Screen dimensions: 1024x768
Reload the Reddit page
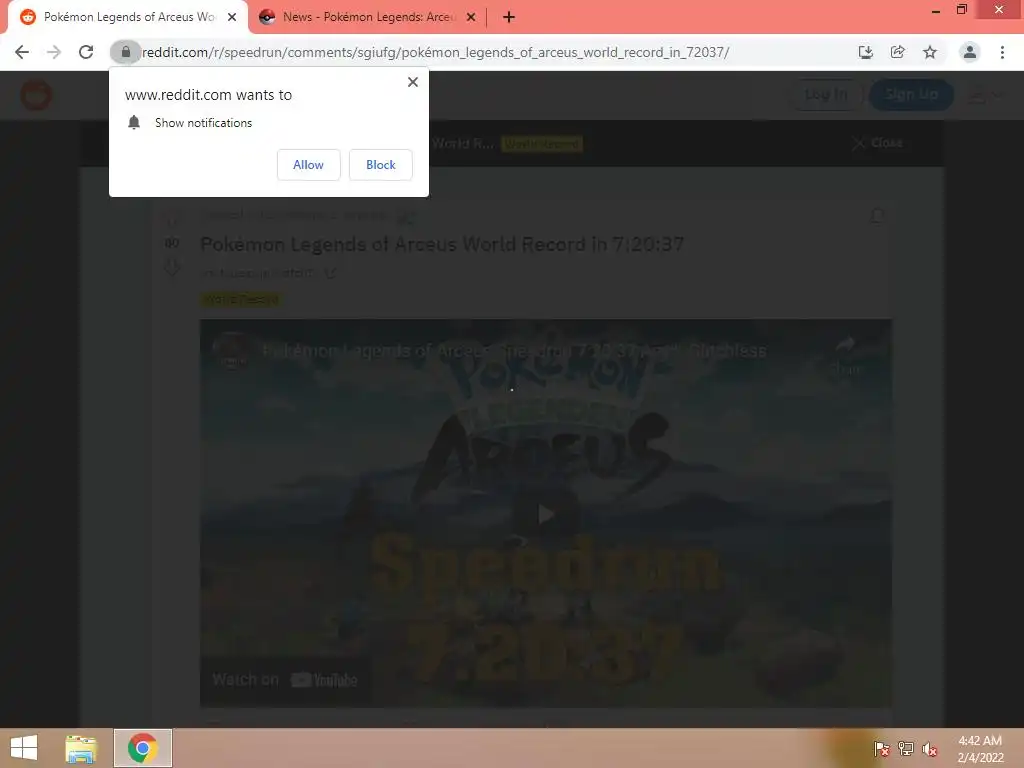point(86,52)
